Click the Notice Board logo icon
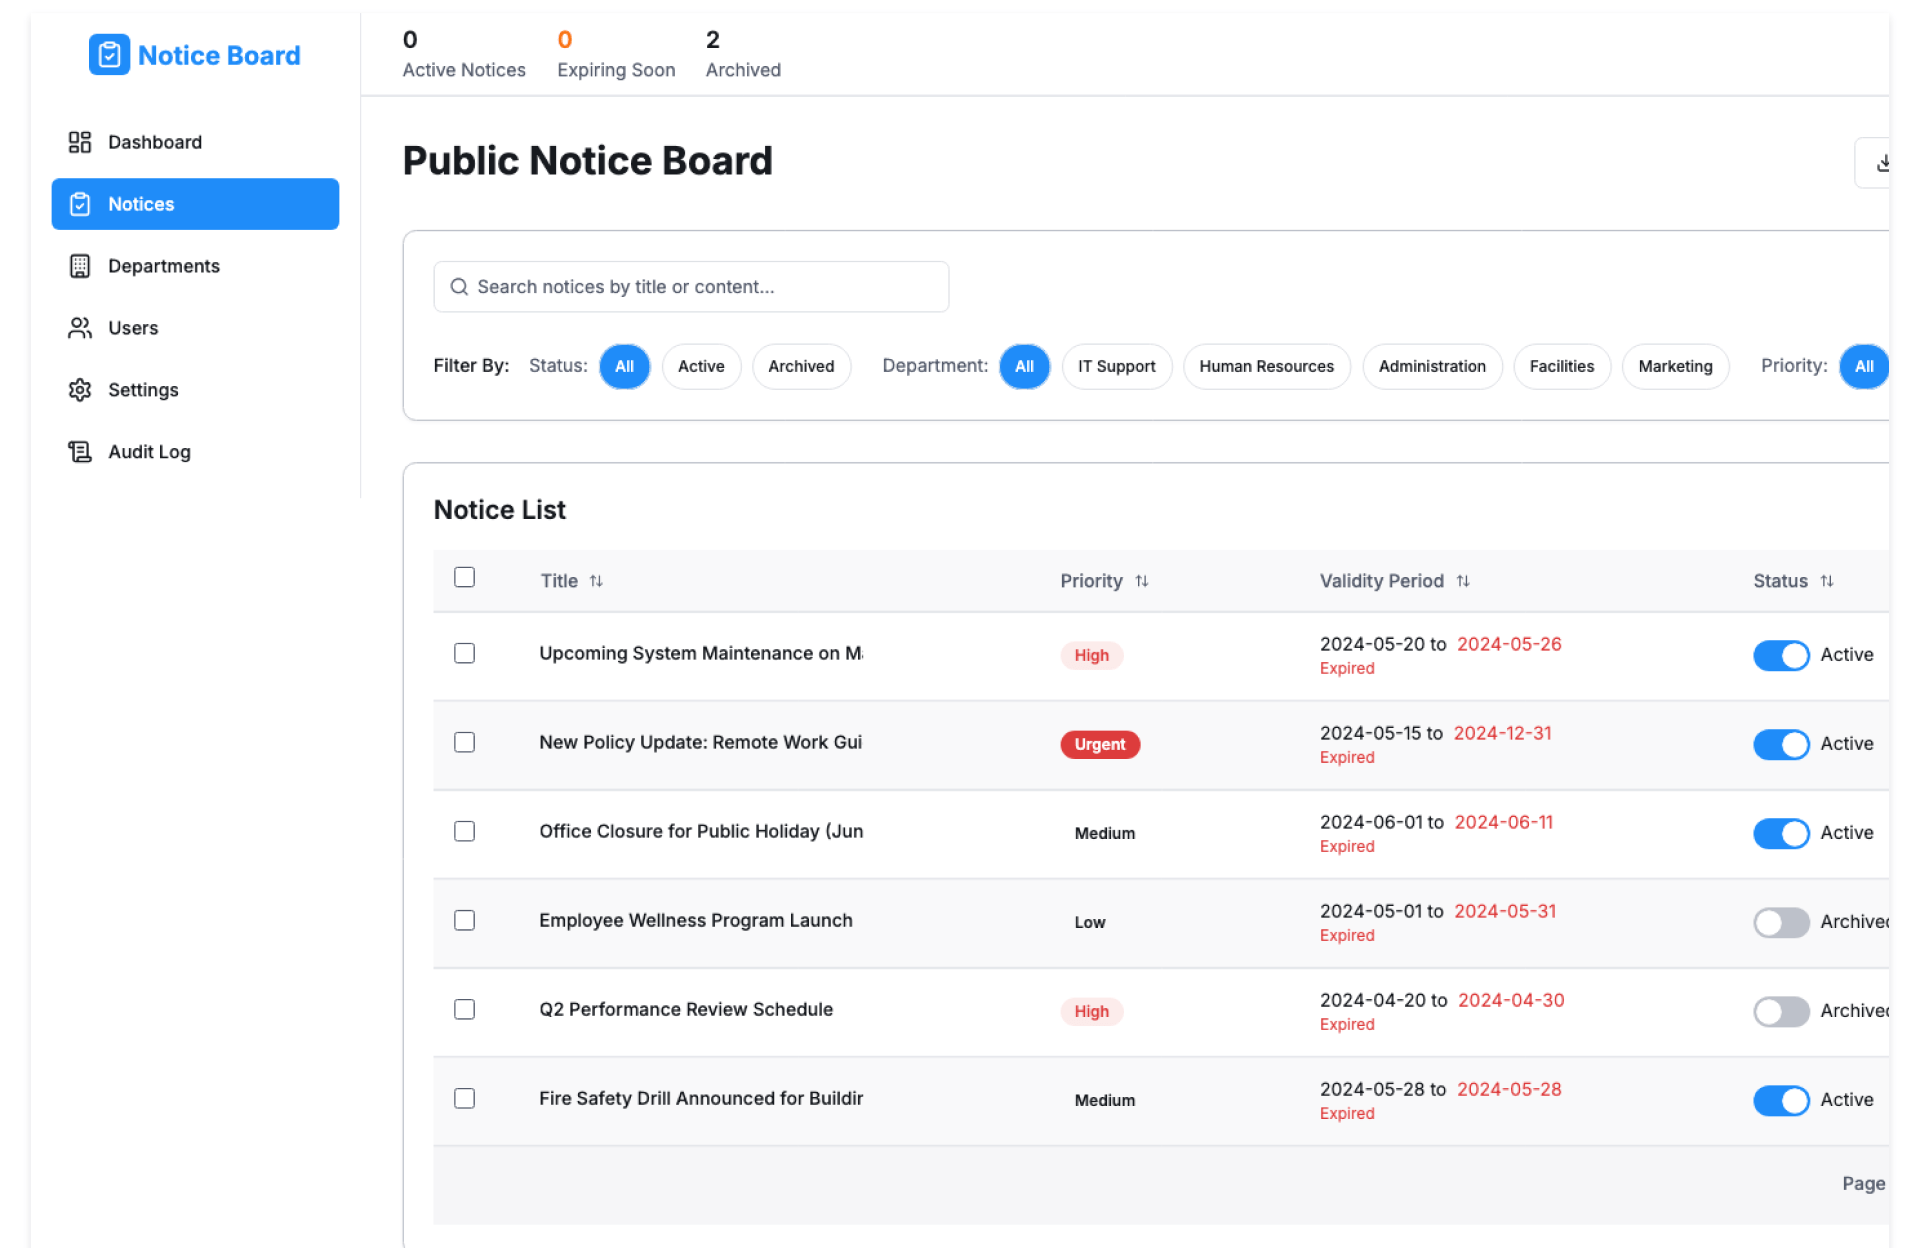 tap(109, 55)
